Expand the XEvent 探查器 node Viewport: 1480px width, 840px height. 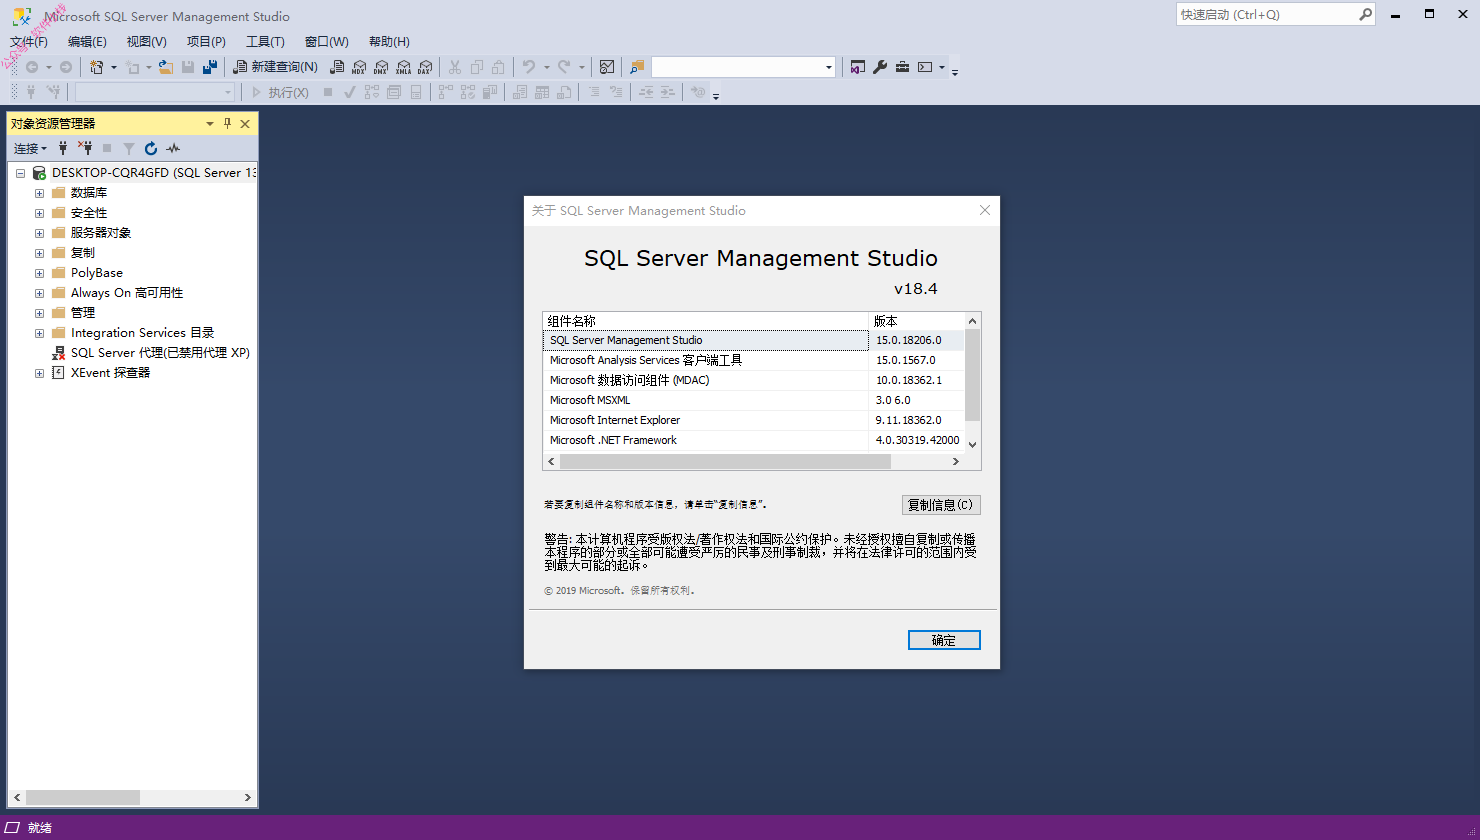(x=39, y=372)
